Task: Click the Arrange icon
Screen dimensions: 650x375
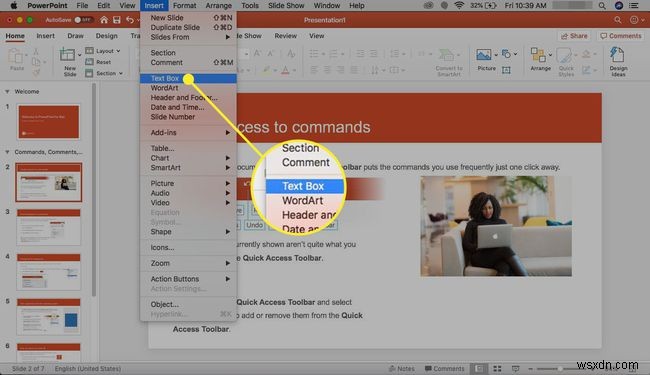Action: tap(538, 54)
